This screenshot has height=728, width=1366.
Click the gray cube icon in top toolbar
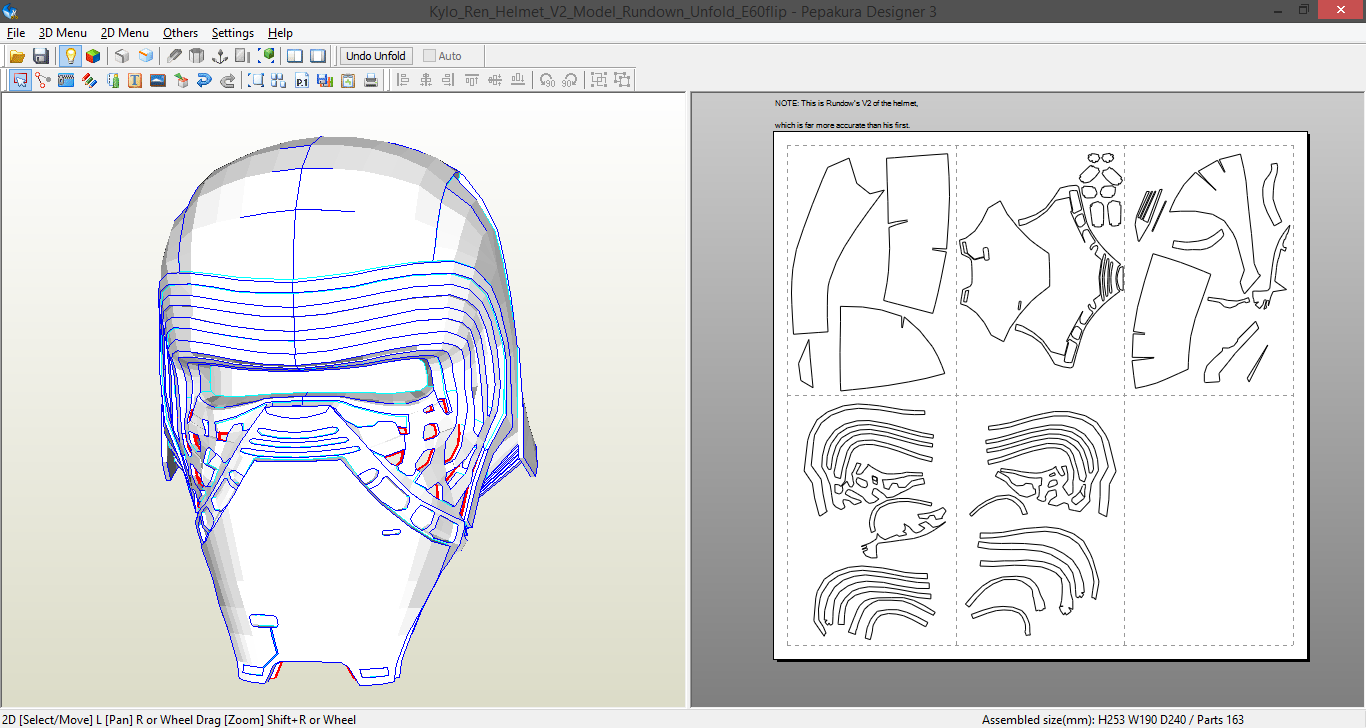pos(122,56)
